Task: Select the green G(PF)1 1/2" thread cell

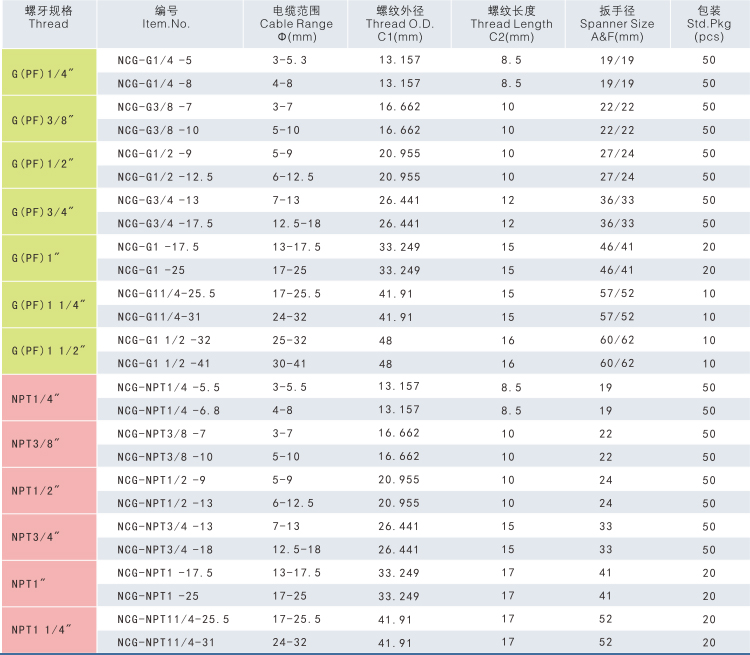Action: pyautogui.click(x=48, y=351)
